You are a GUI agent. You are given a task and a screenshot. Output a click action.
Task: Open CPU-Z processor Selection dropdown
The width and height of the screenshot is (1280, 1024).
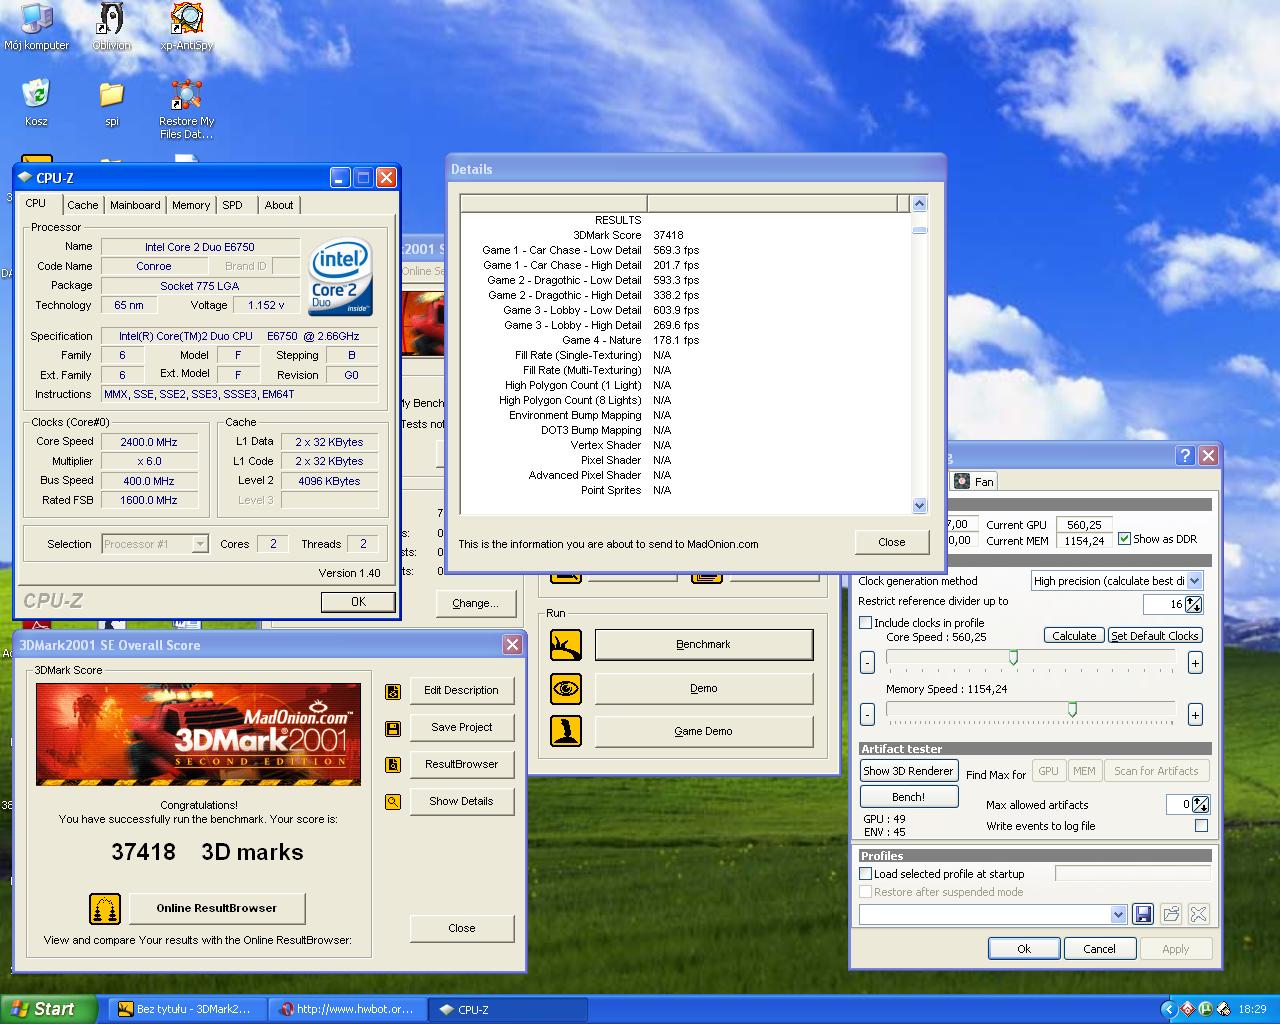(x=200, y=544)
